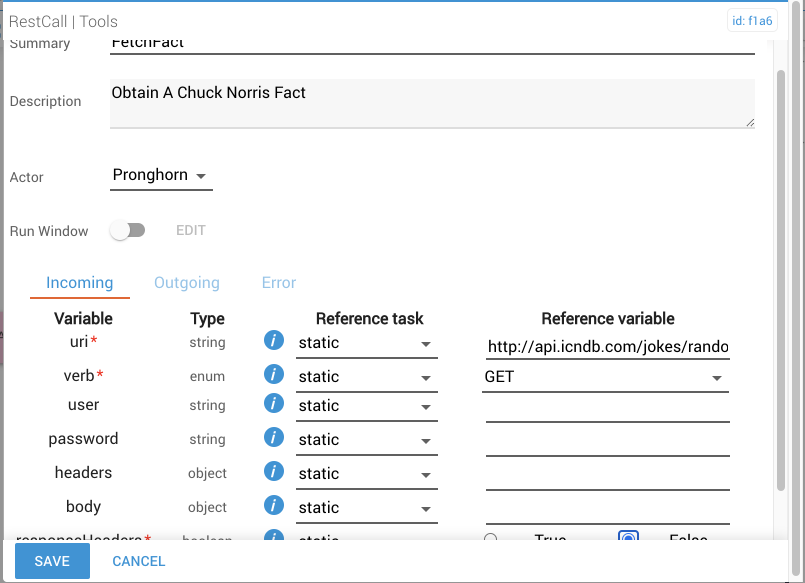This screenshot has height=583, width=805.
Task: Click the info icon for user
Action: pyautogui.click(x=274, y=403)
